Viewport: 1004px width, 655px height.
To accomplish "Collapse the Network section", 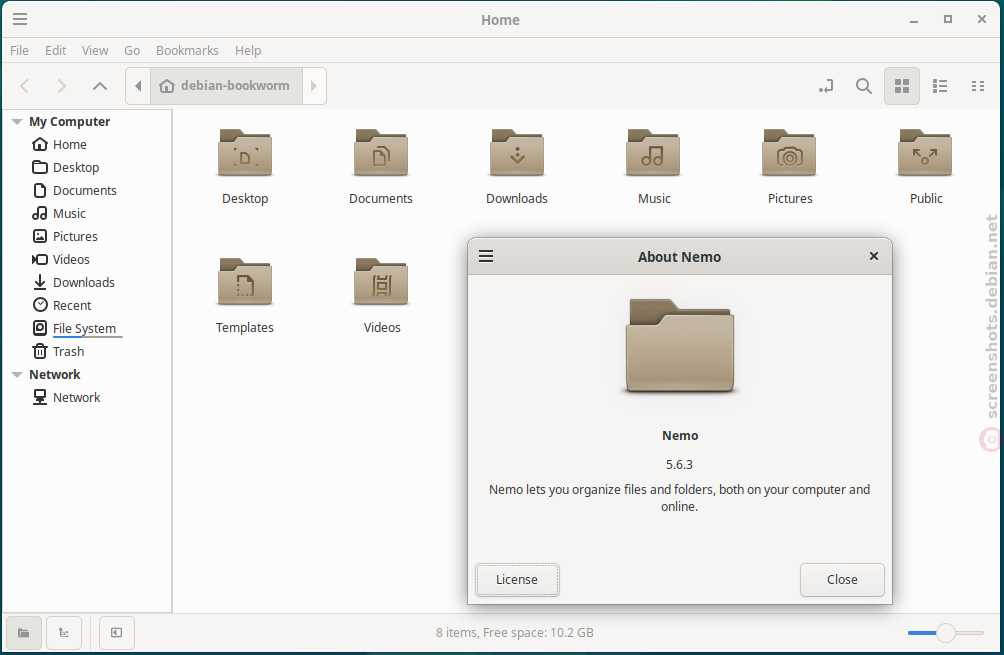I will pyautogui.click(x=17, y=375).
